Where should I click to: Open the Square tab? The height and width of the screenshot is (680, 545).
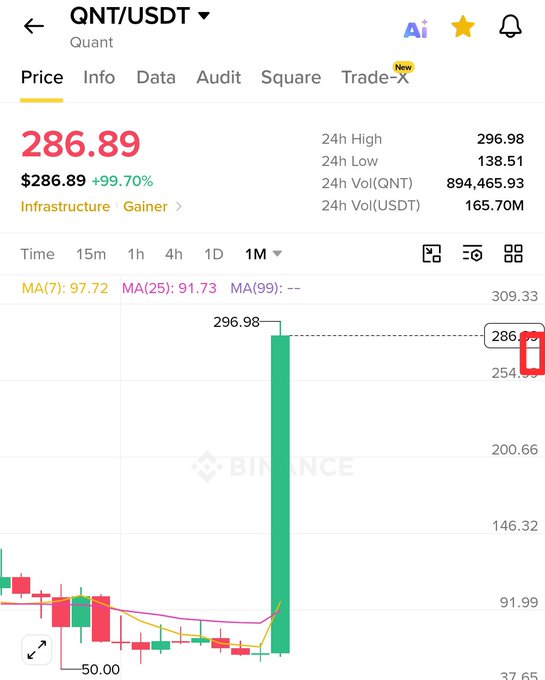[291, 78]
